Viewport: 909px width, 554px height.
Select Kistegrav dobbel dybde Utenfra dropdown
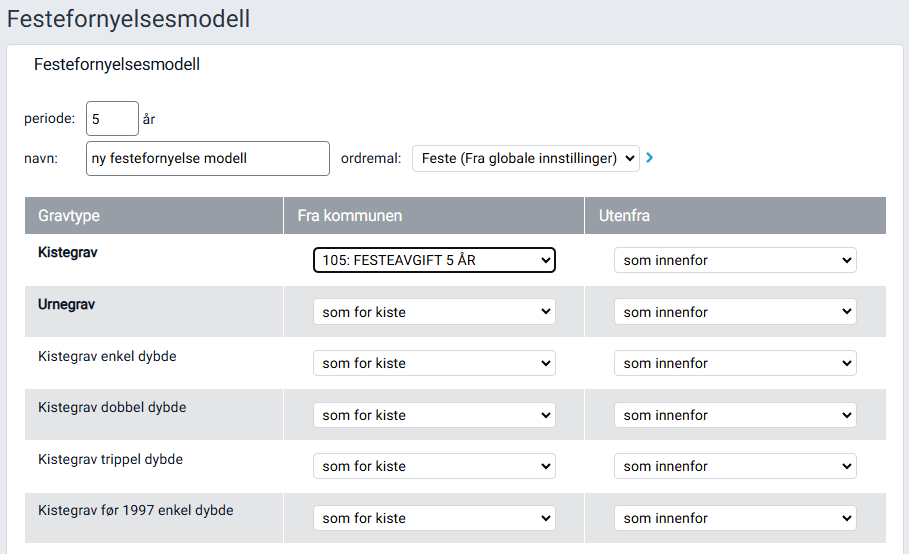(735, 415)
